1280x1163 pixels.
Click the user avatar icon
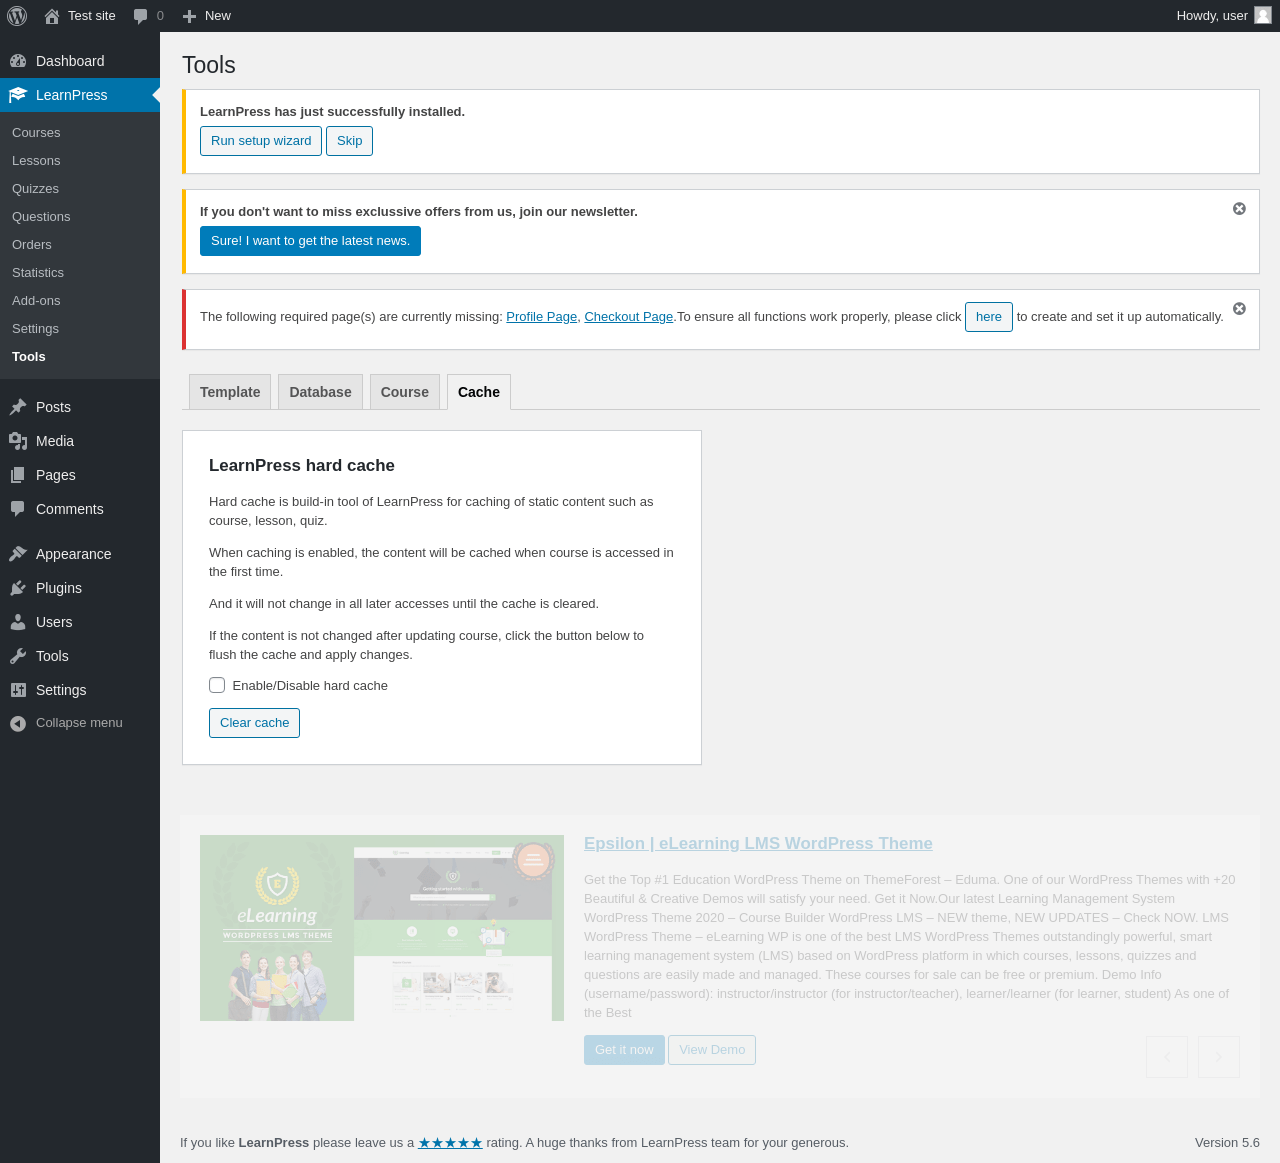pyautogui.click(x=1263, y=15)
